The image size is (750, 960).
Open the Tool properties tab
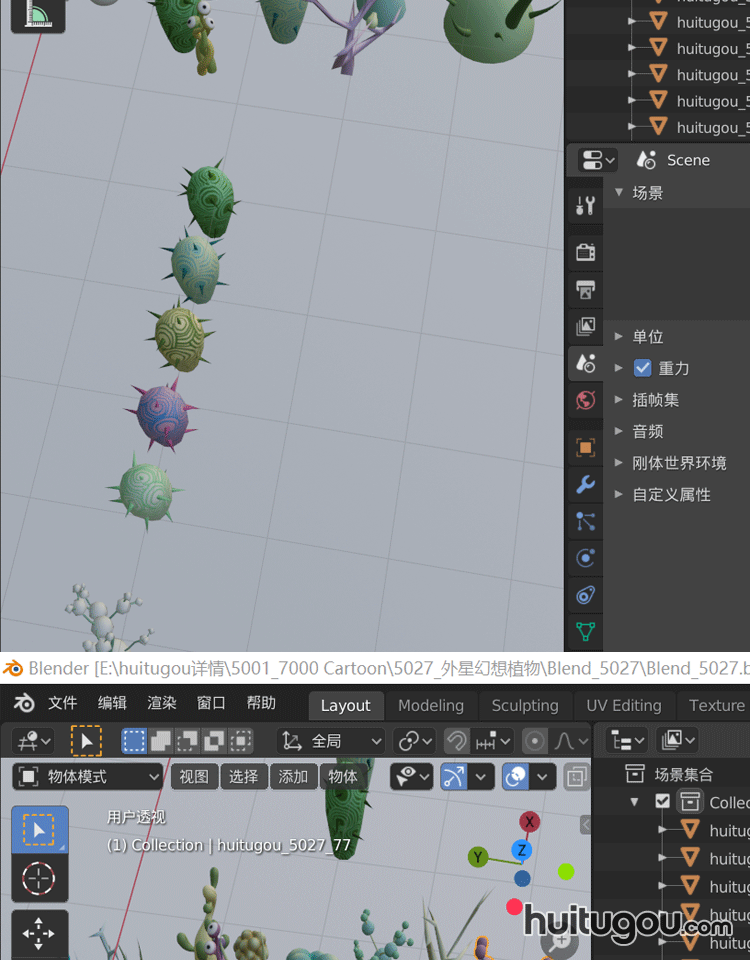pos(585,205)
